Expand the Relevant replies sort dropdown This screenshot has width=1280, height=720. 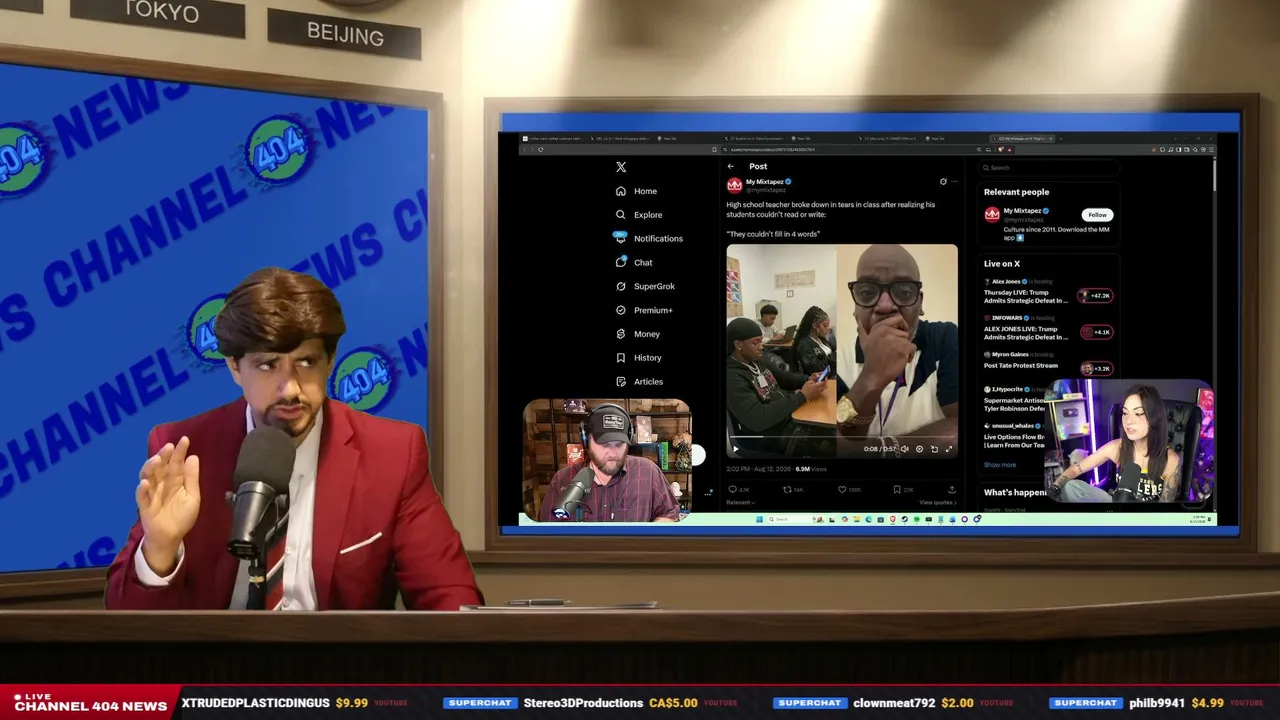click(x=741, y=502)
